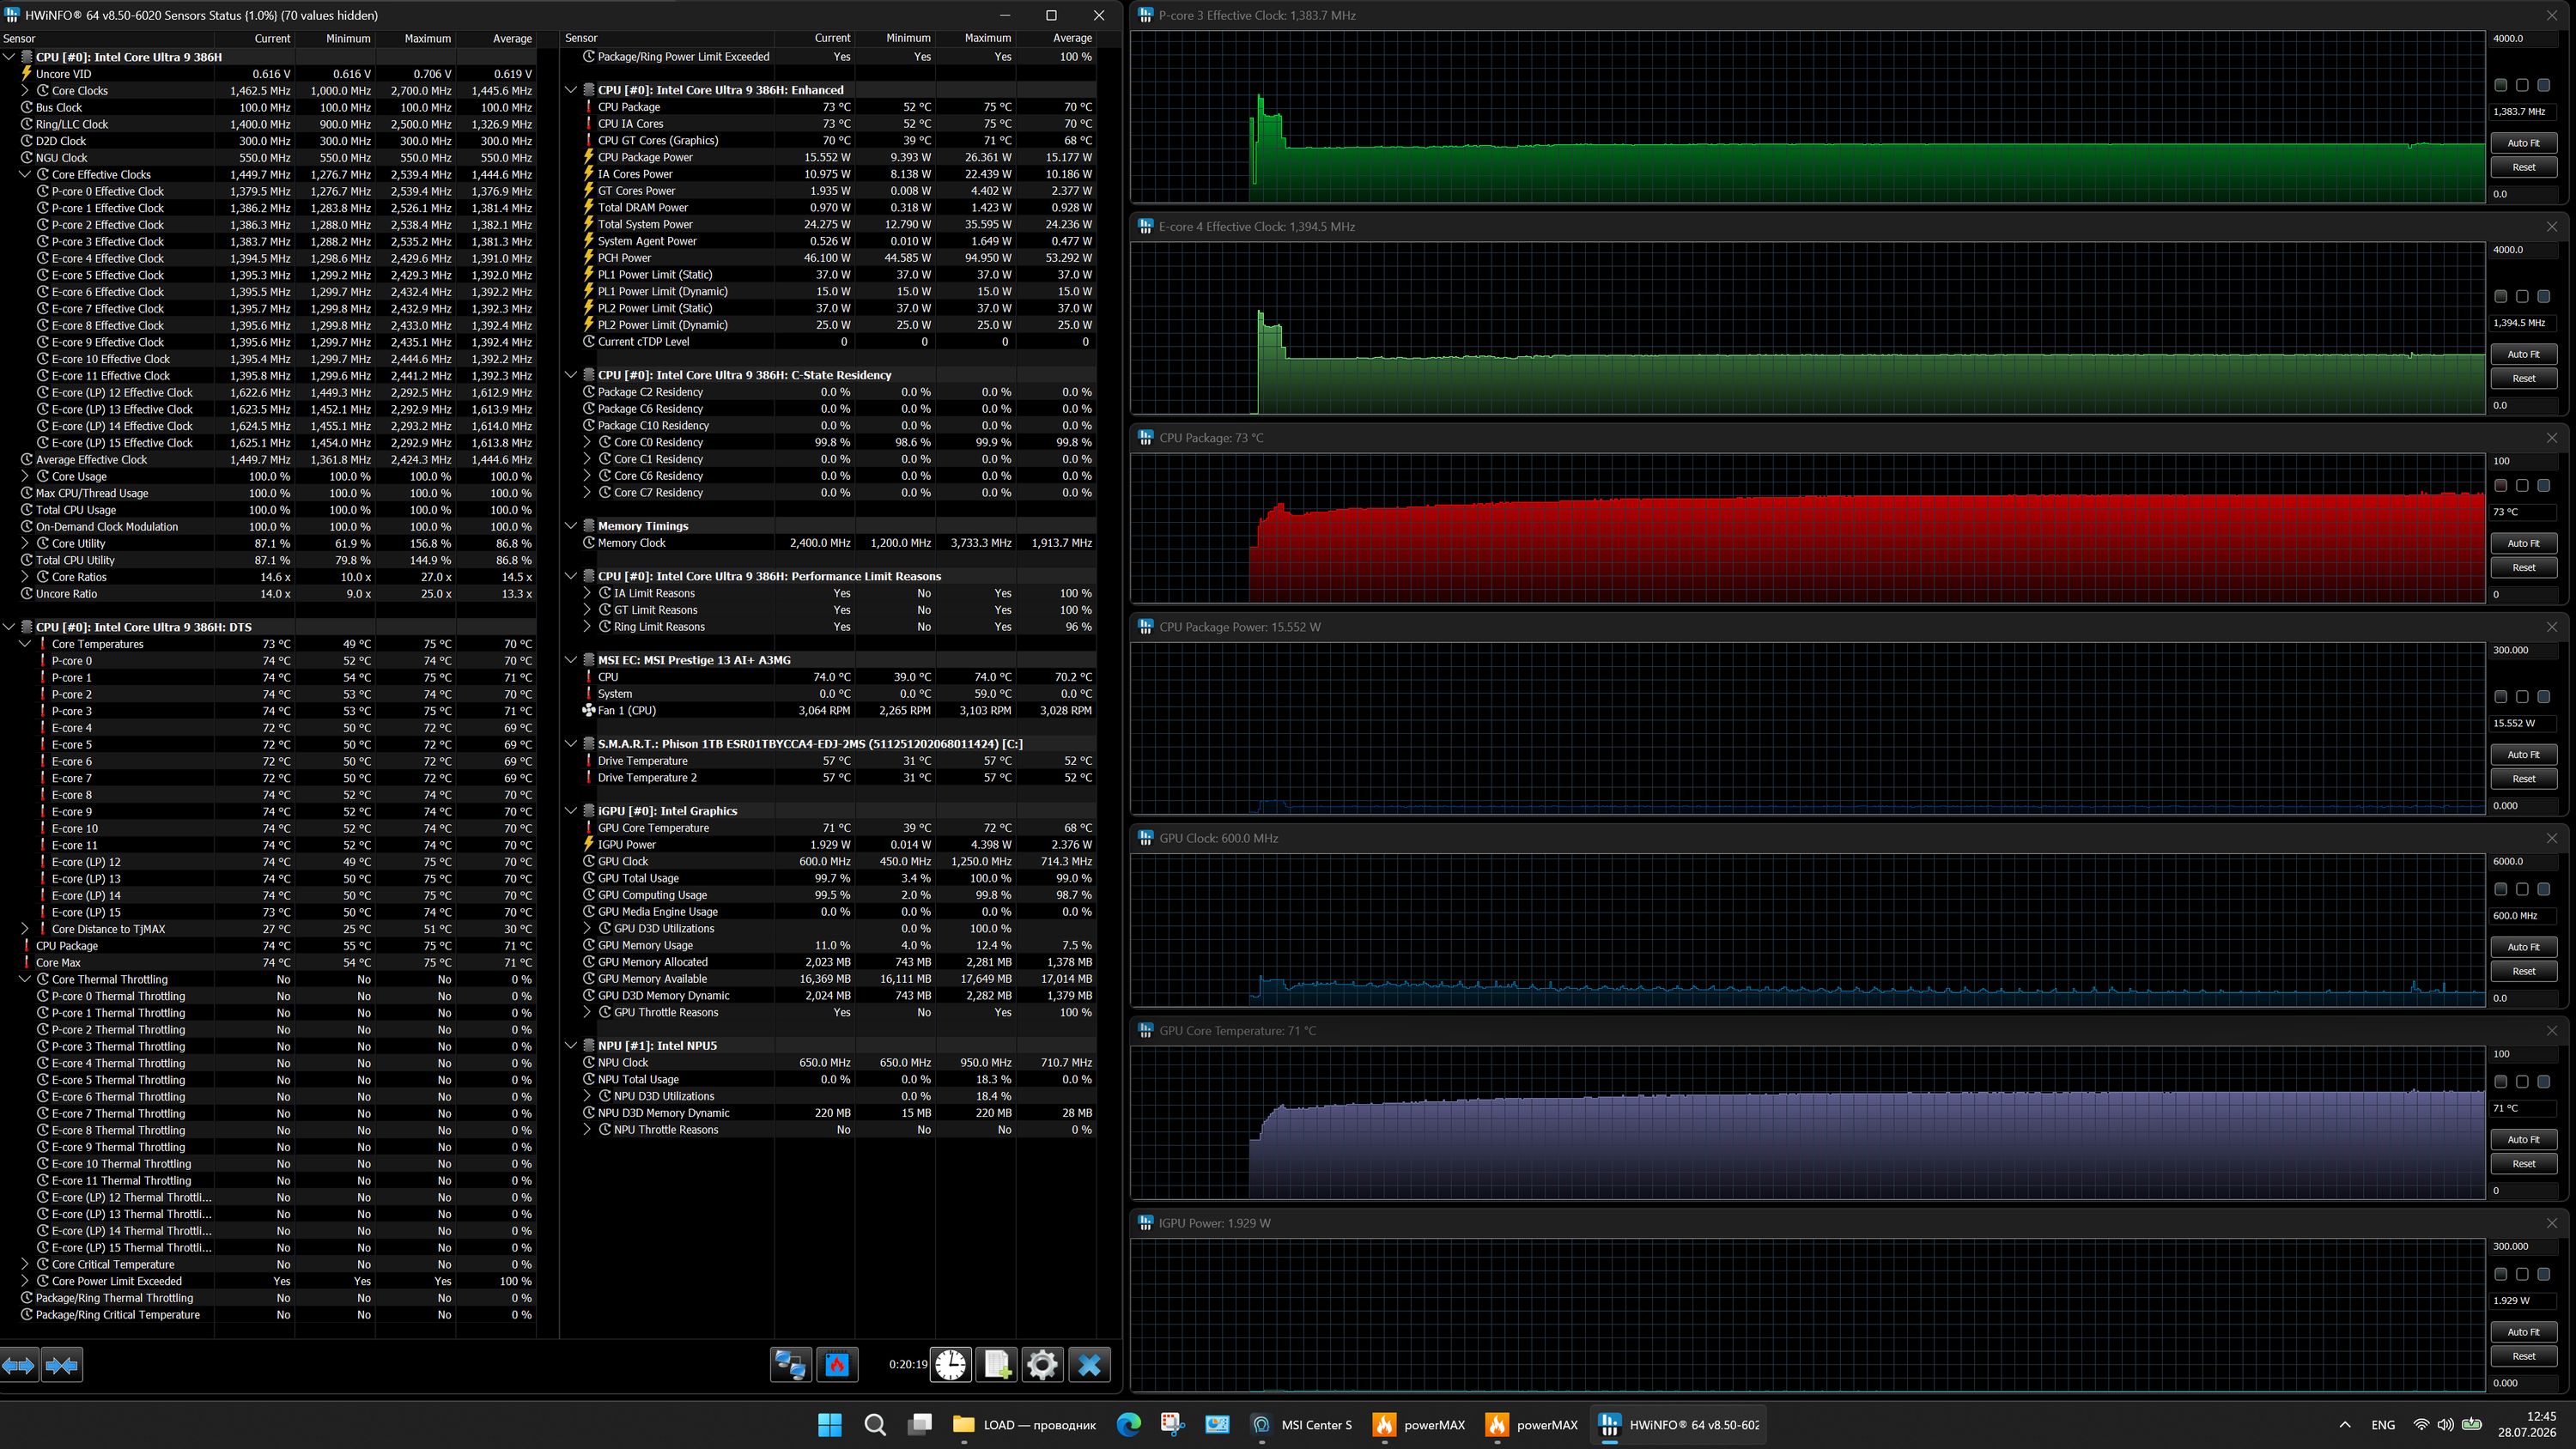
Task: Toggle first checkbox in GPU Clock graph
Action: [x=2500, y=889]
